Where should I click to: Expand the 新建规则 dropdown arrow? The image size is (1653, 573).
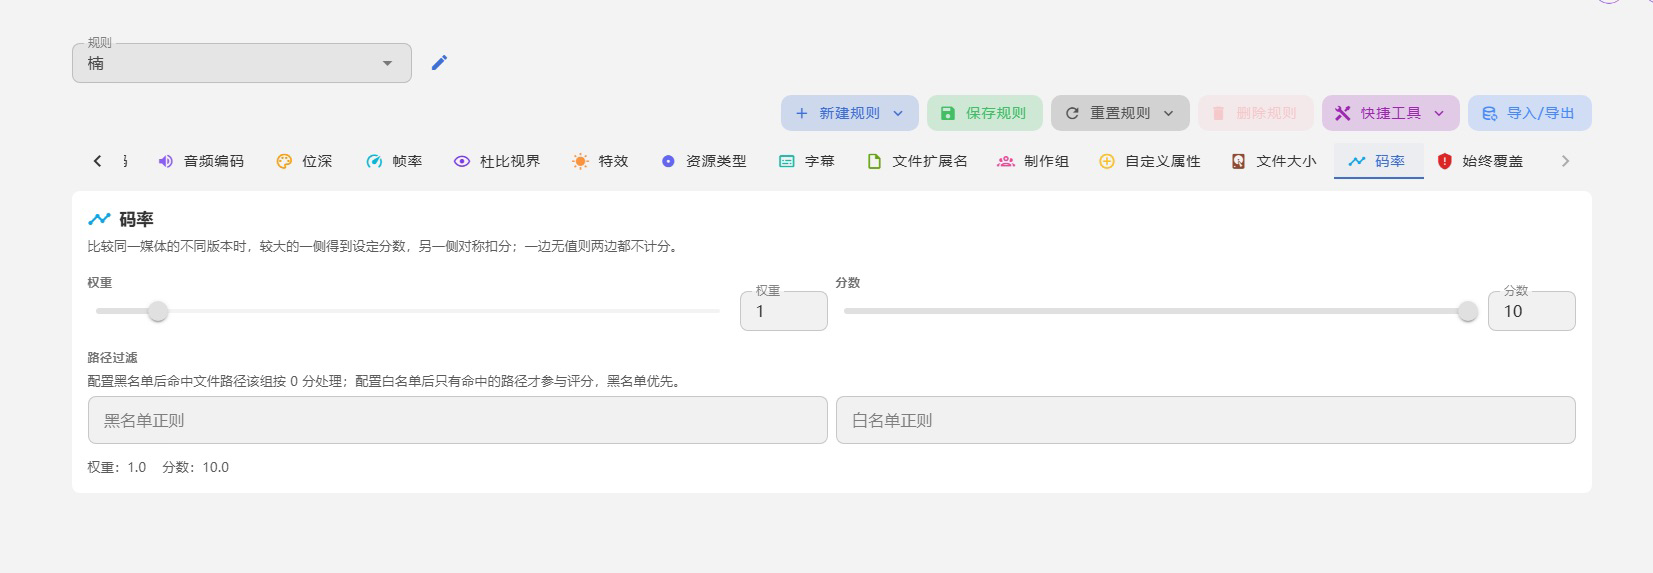coord(898,113)
